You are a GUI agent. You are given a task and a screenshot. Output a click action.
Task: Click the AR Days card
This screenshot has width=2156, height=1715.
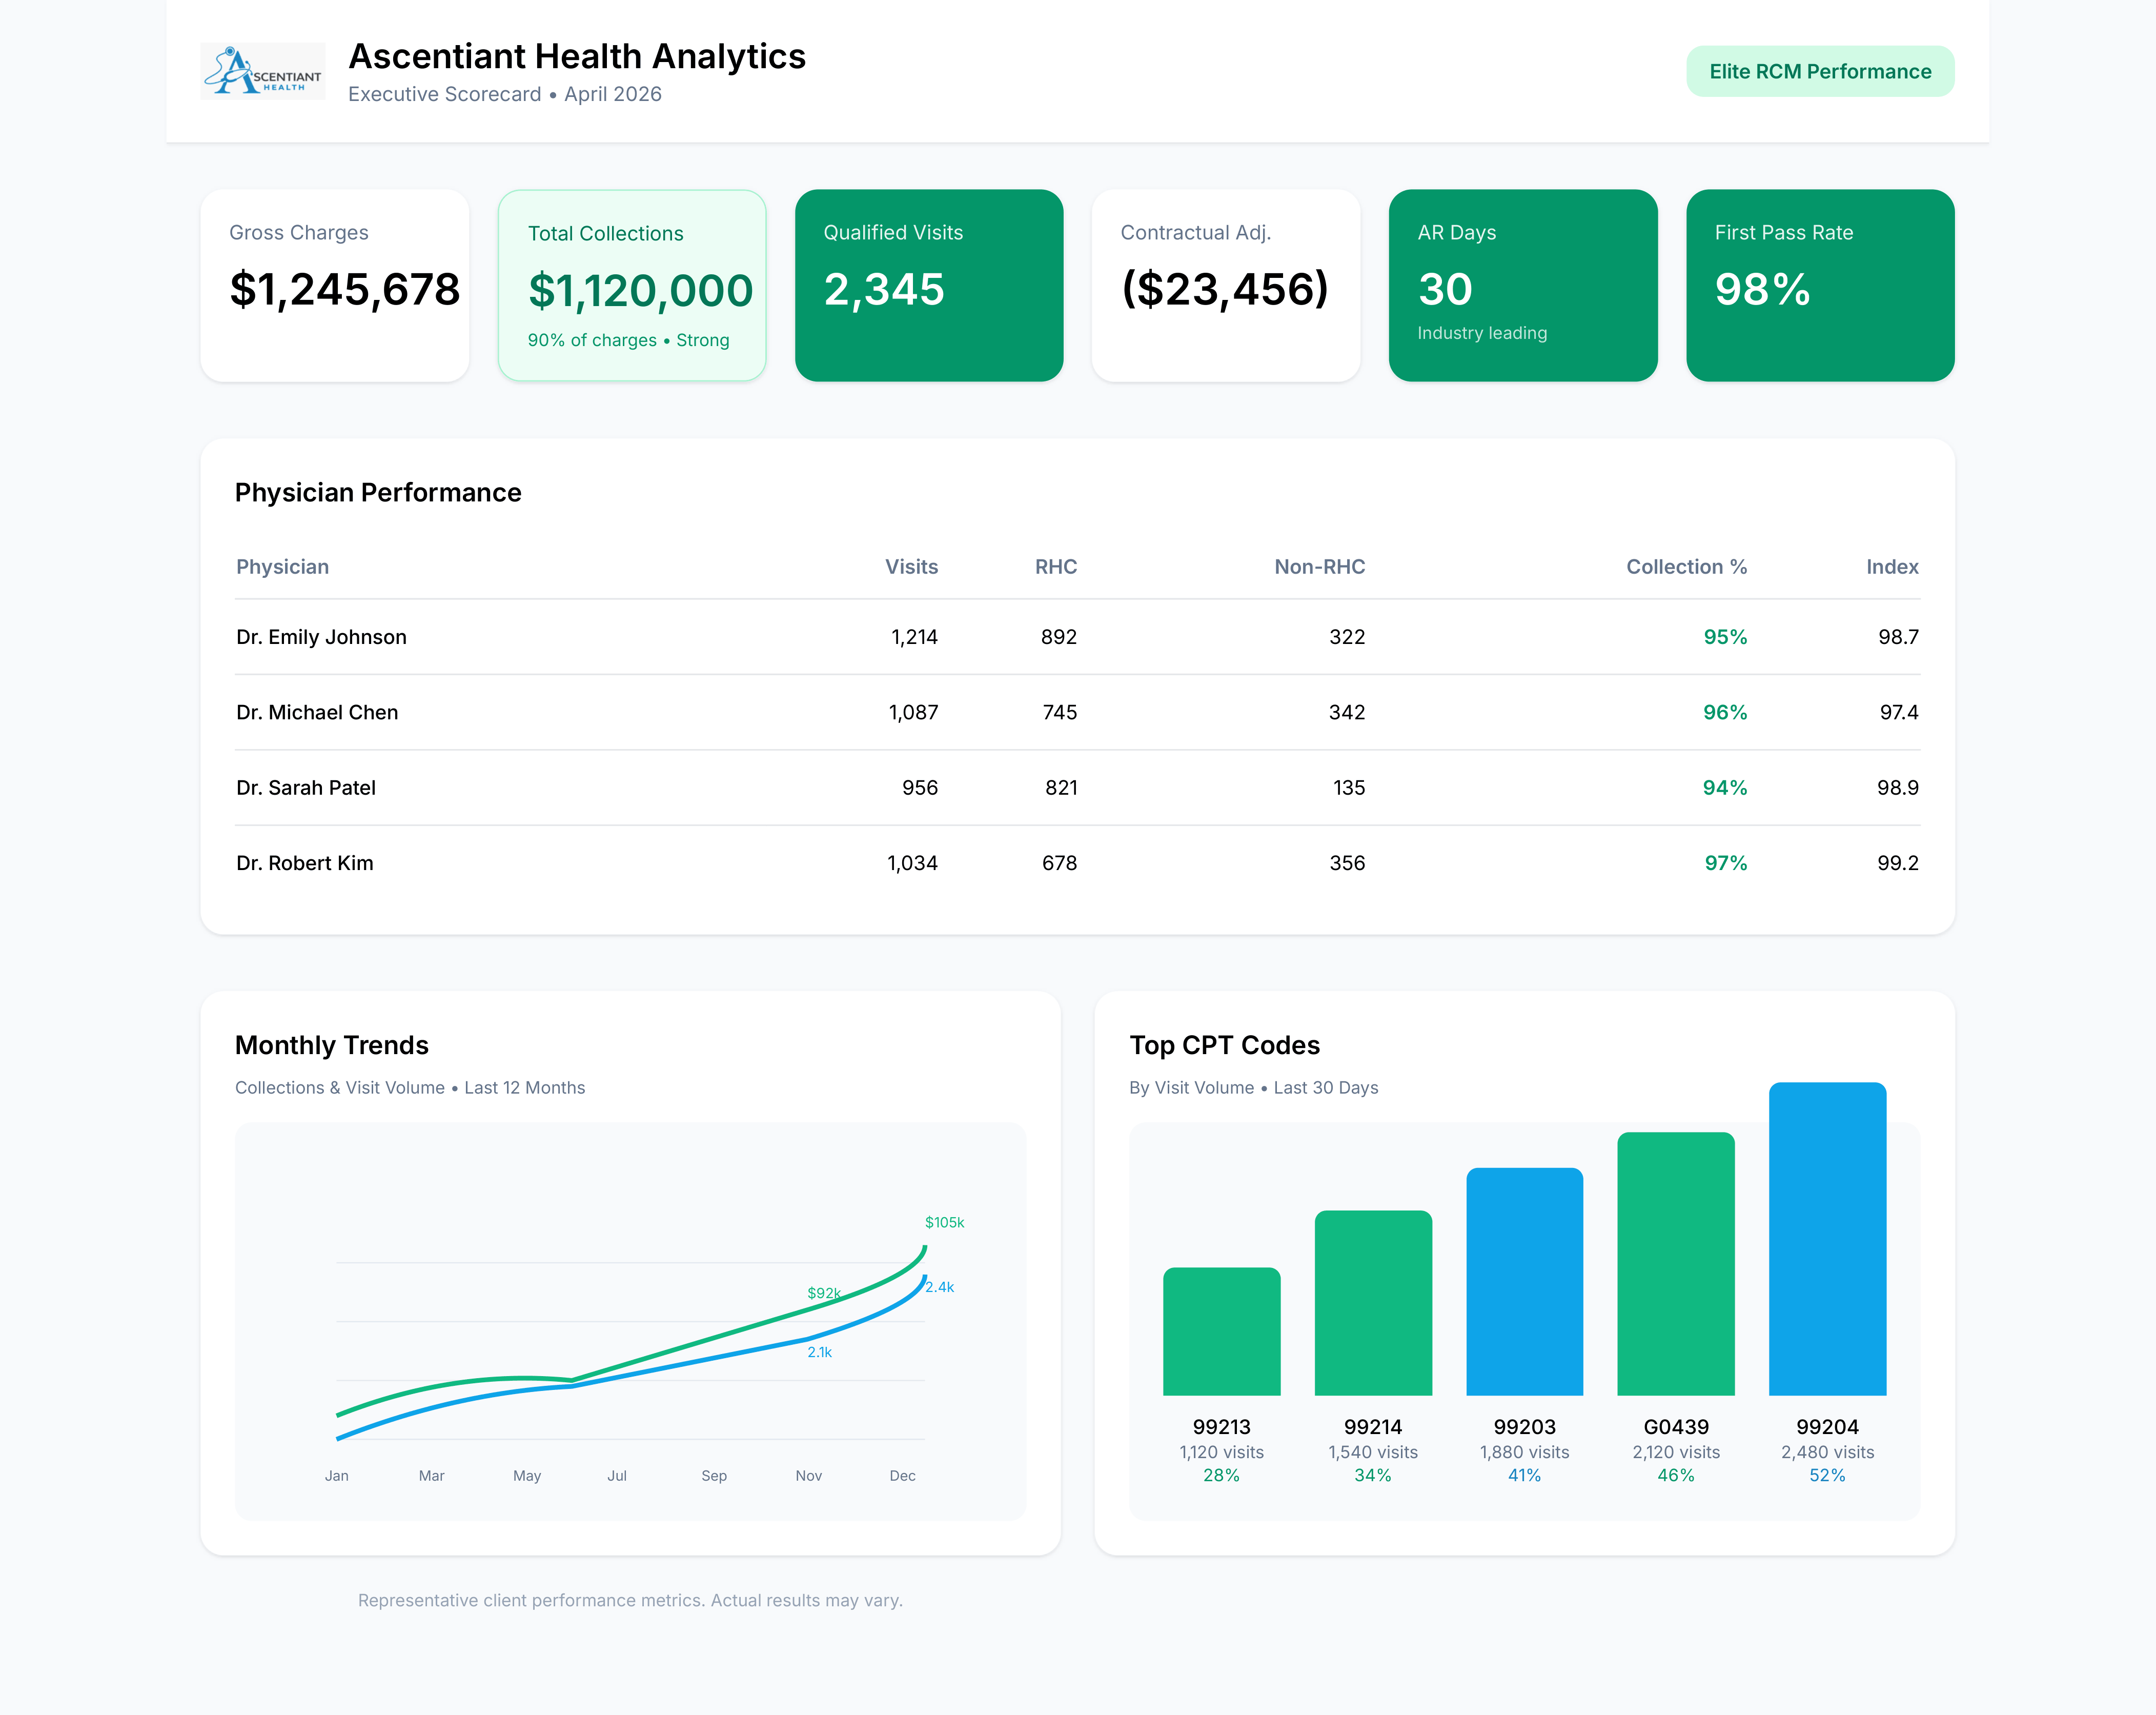(x=1523, y=286)
